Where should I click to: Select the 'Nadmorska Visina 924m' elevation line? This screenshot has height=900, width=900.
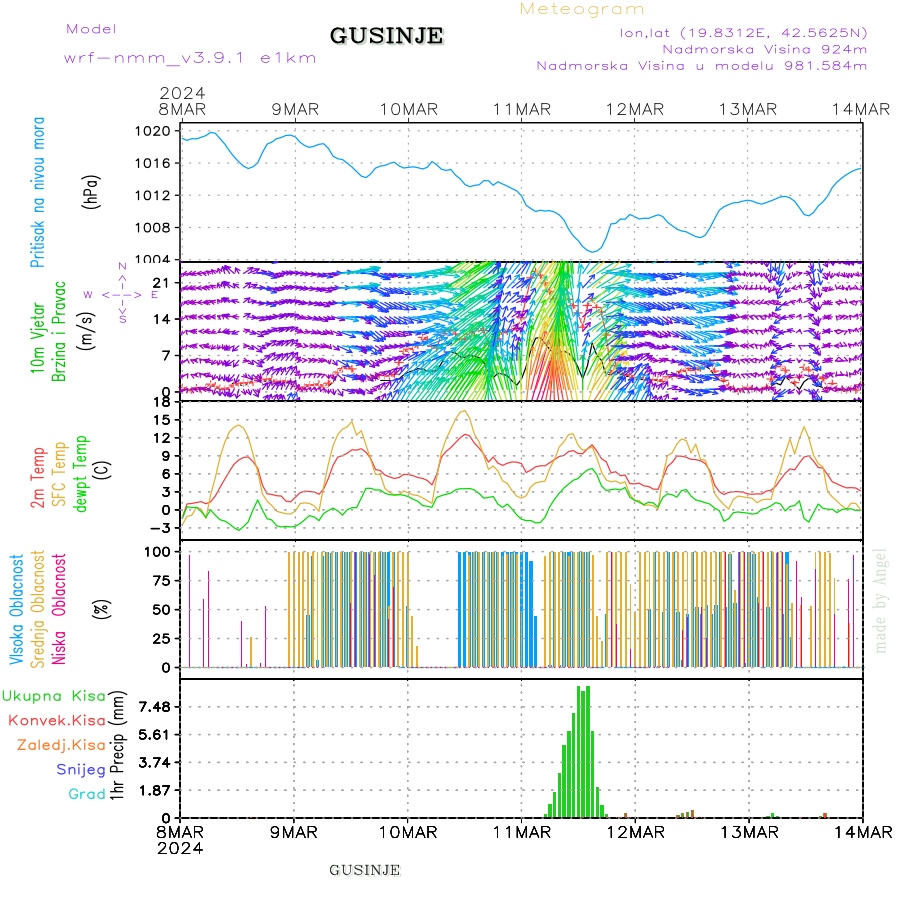click(x=765, y=49)
